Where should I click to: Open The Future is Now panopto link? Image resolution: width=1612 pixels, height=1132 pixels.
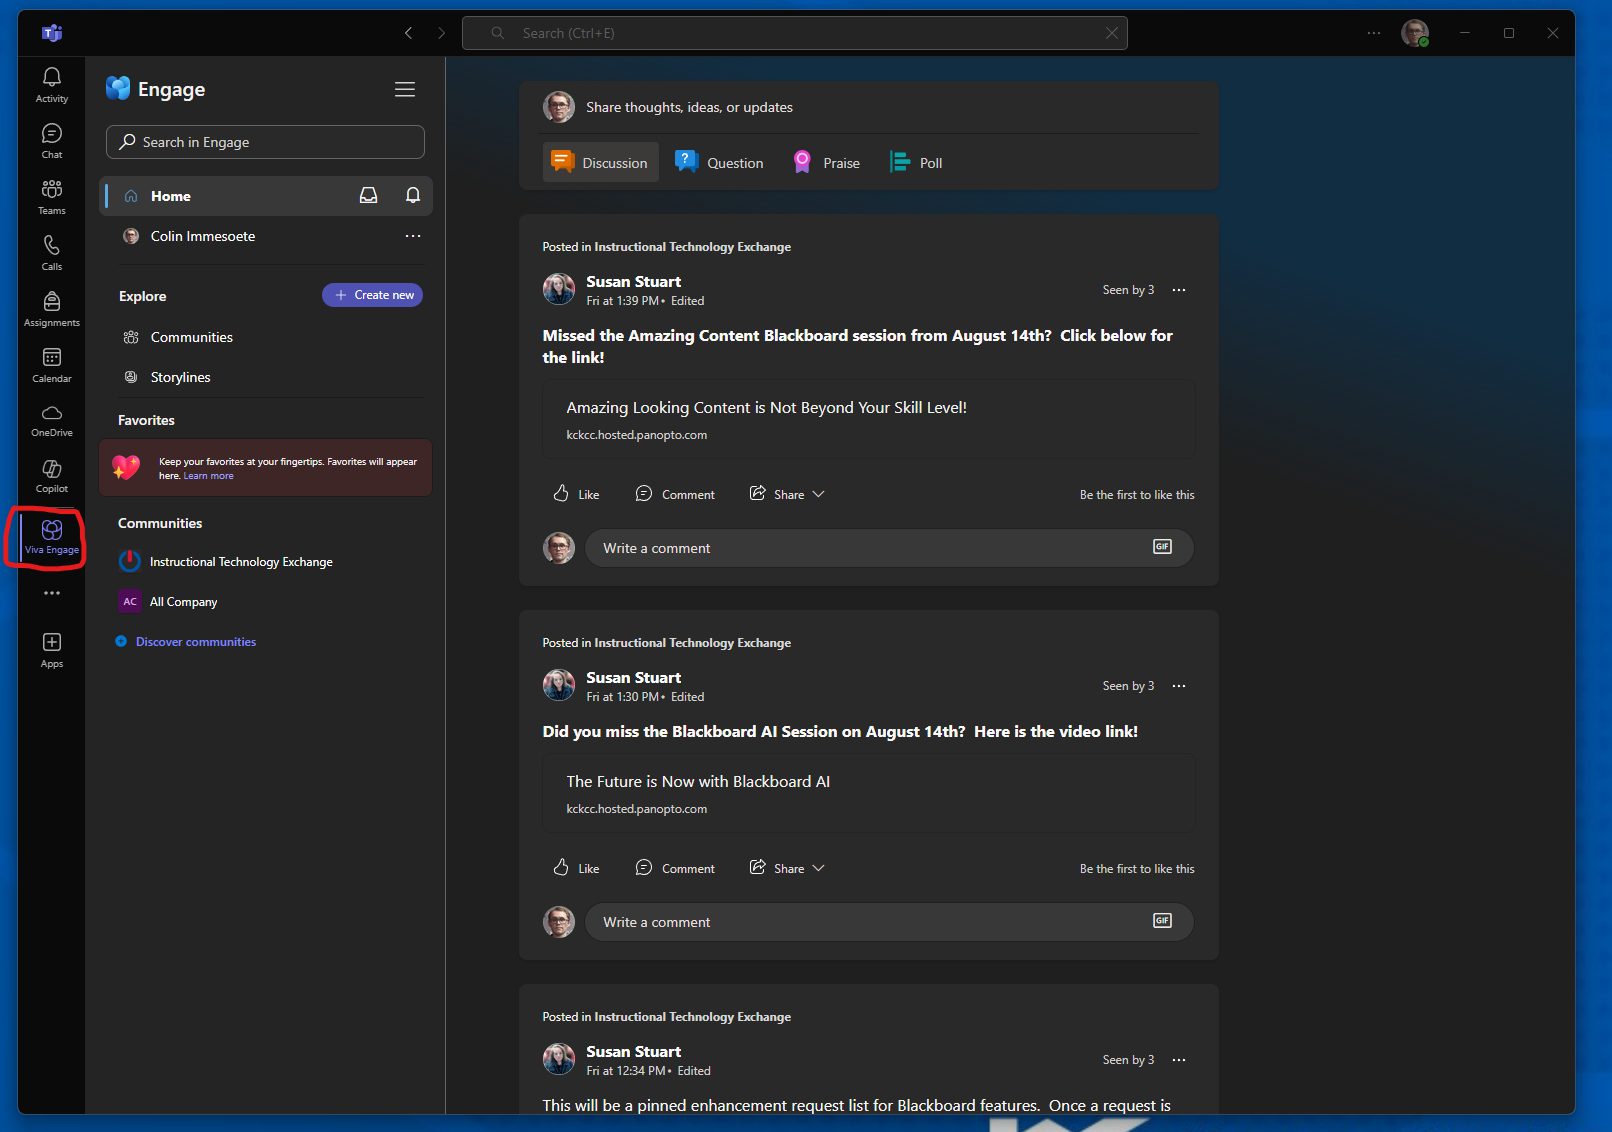(x=868, y=793)
